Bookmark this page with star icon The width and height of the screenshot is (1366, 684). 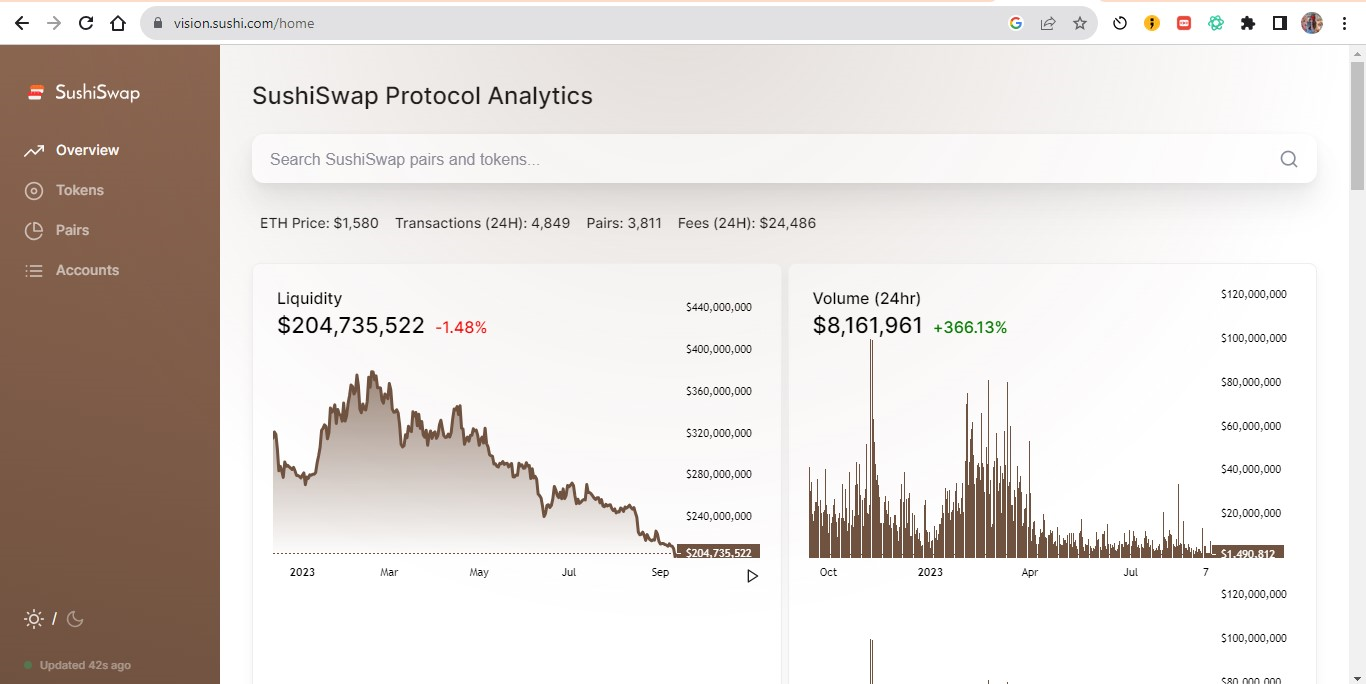pyautogui.click(x=1080, y=23)
